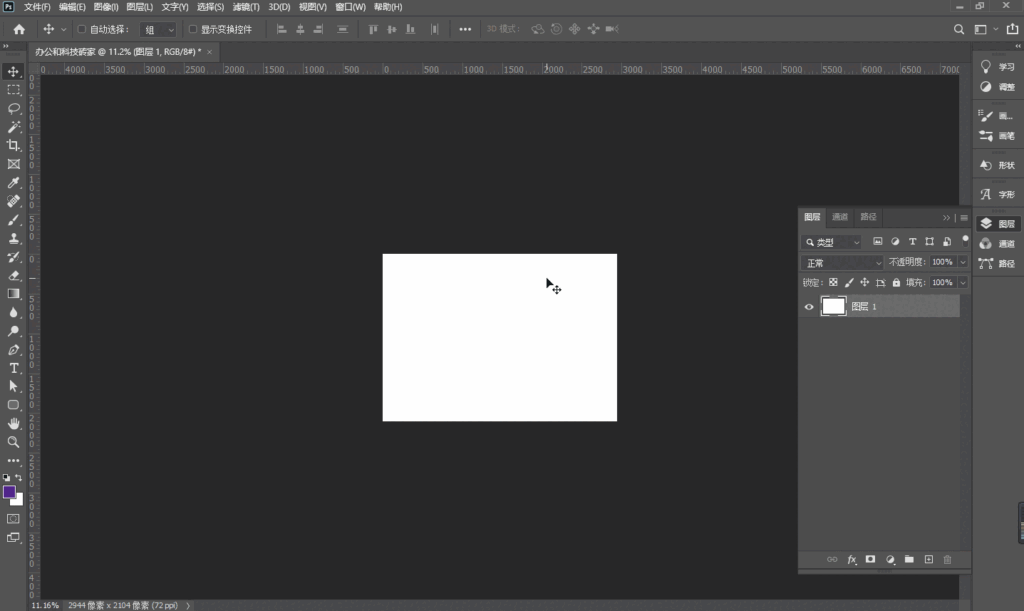Select the Lasso tool
The image size is (1024, 611).
pyautogui.click(x=14, y=108)
